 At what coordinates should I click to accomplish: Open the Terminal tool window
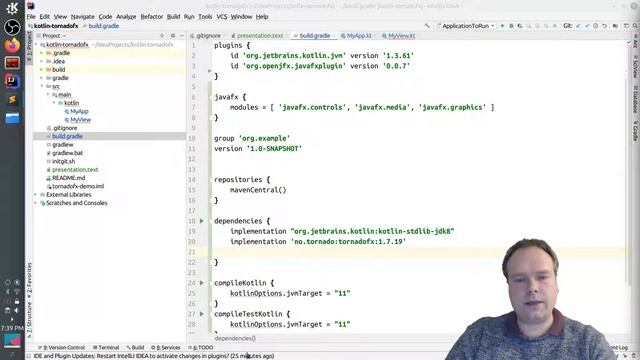(x=106, y=347)
